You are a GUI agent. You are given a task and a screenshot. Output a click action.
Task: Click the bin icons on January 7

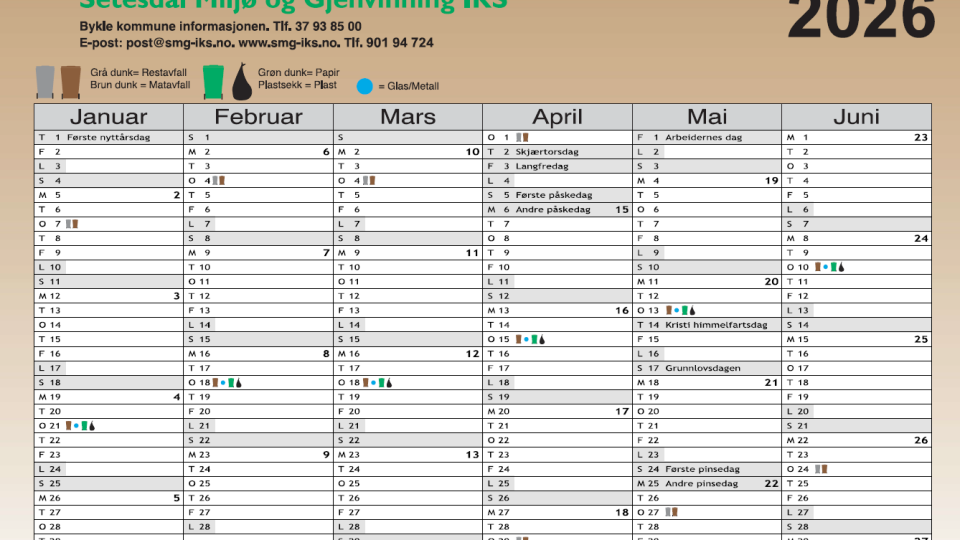coord(71,224)
